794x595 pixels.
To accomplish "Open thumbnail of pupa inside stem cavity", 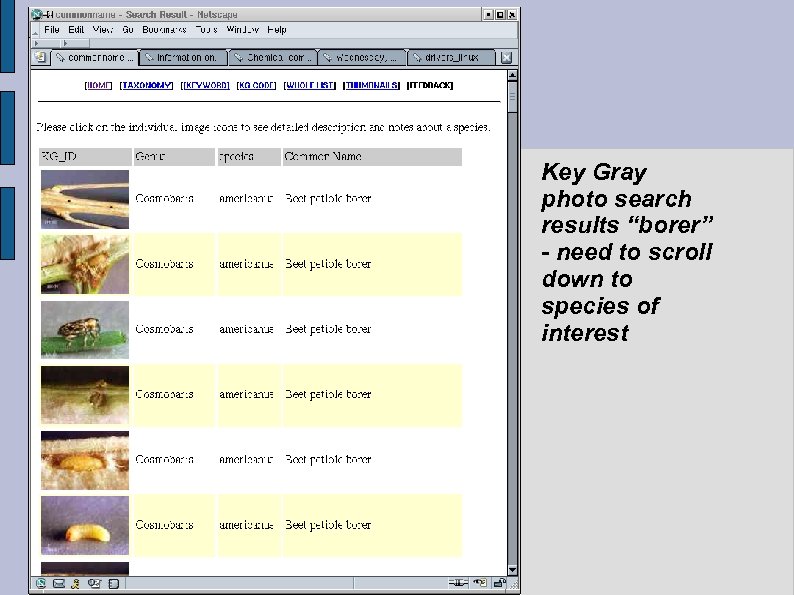I will (x=85, y=460).
